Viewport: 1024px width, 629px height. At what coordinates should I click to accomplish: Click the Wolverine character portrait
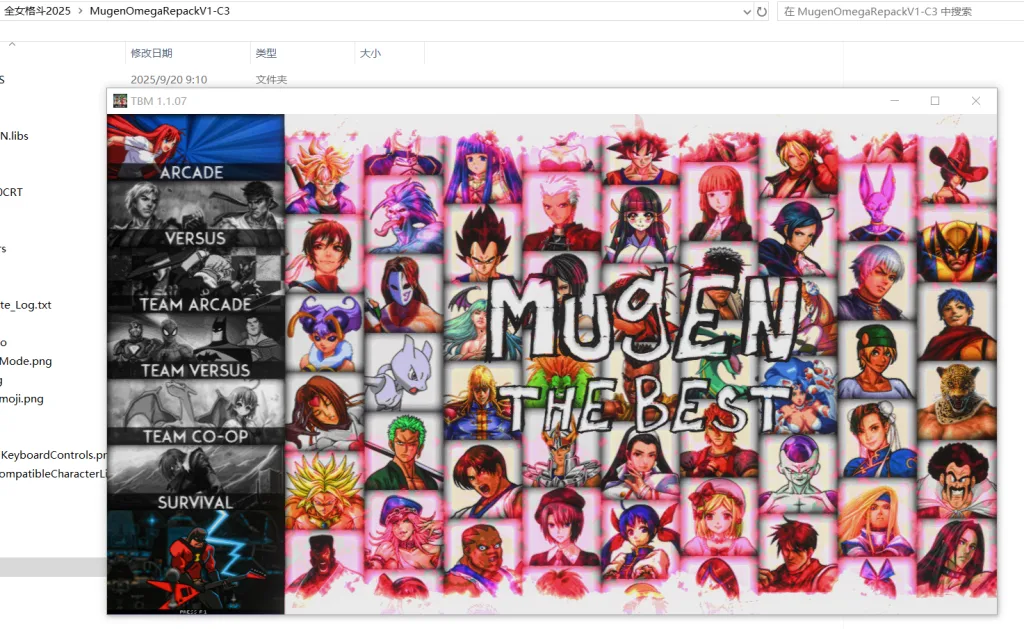coord(957,246)
